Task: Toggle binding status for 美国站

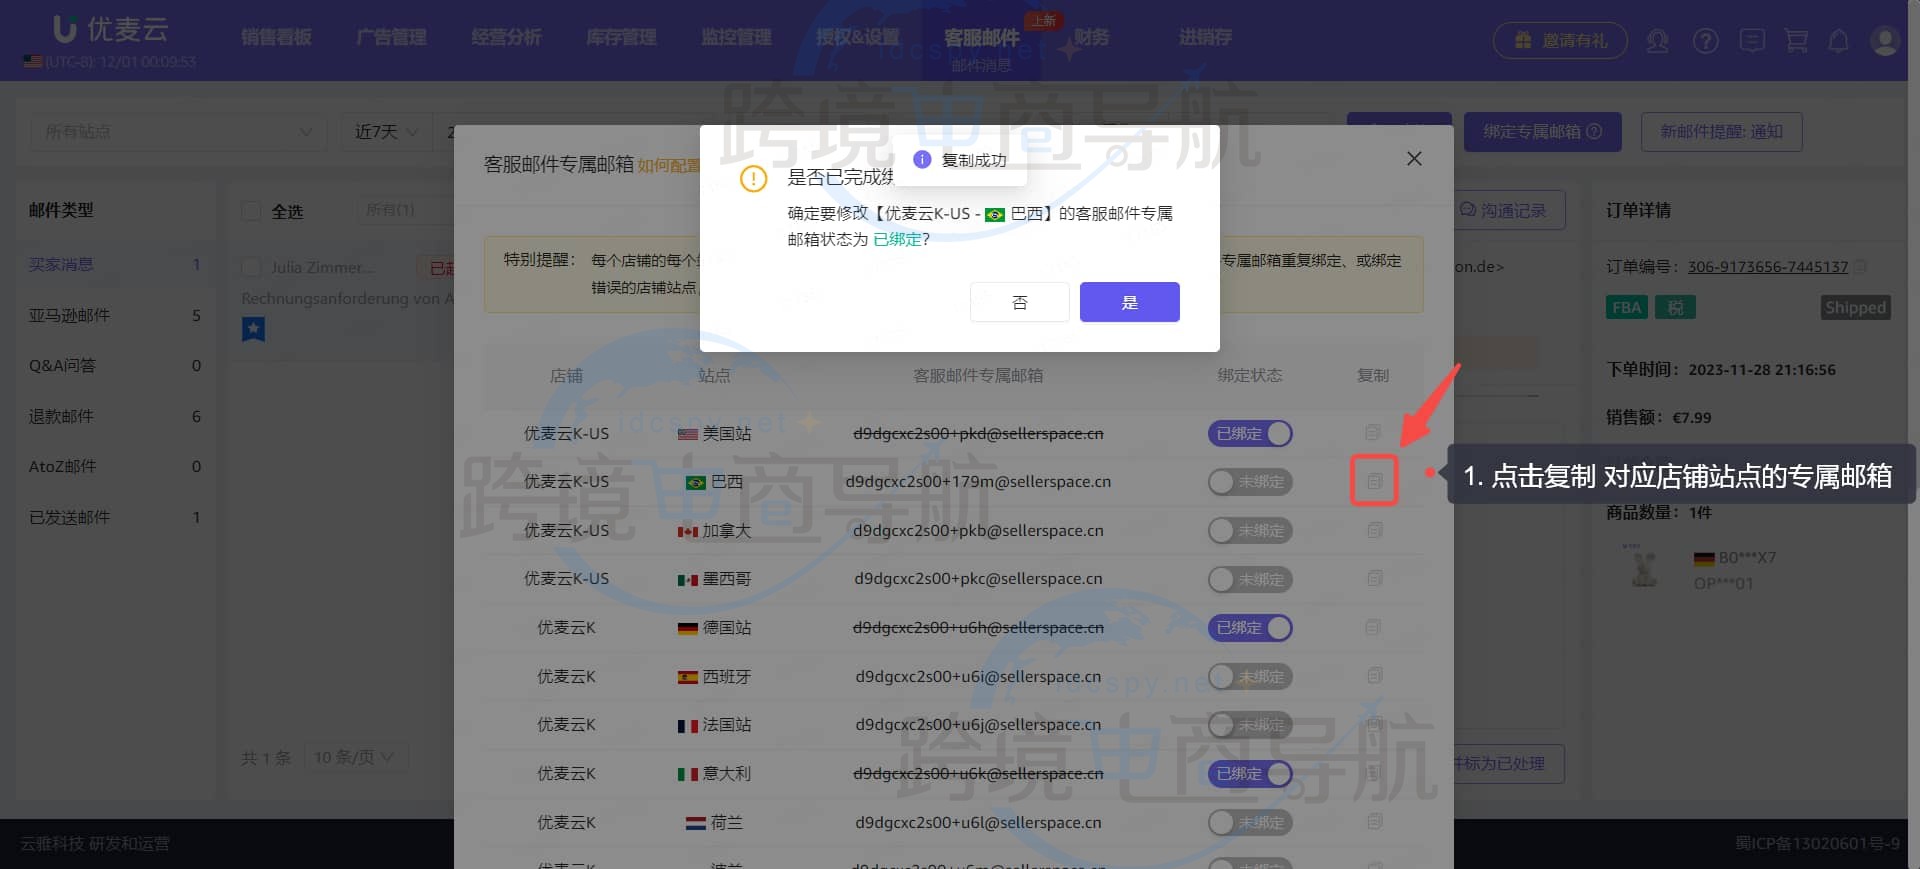Action: pos(1250,433)
